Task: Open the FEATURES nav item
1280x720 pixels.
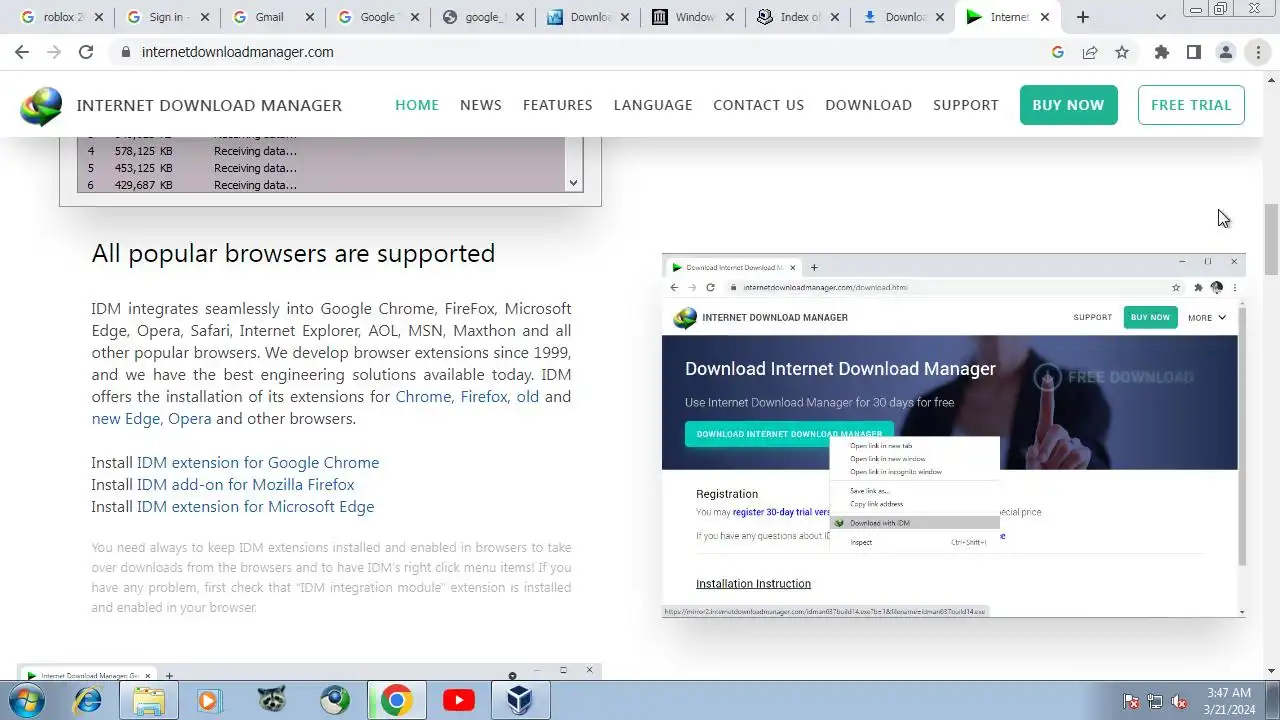Action: (558, 105)
